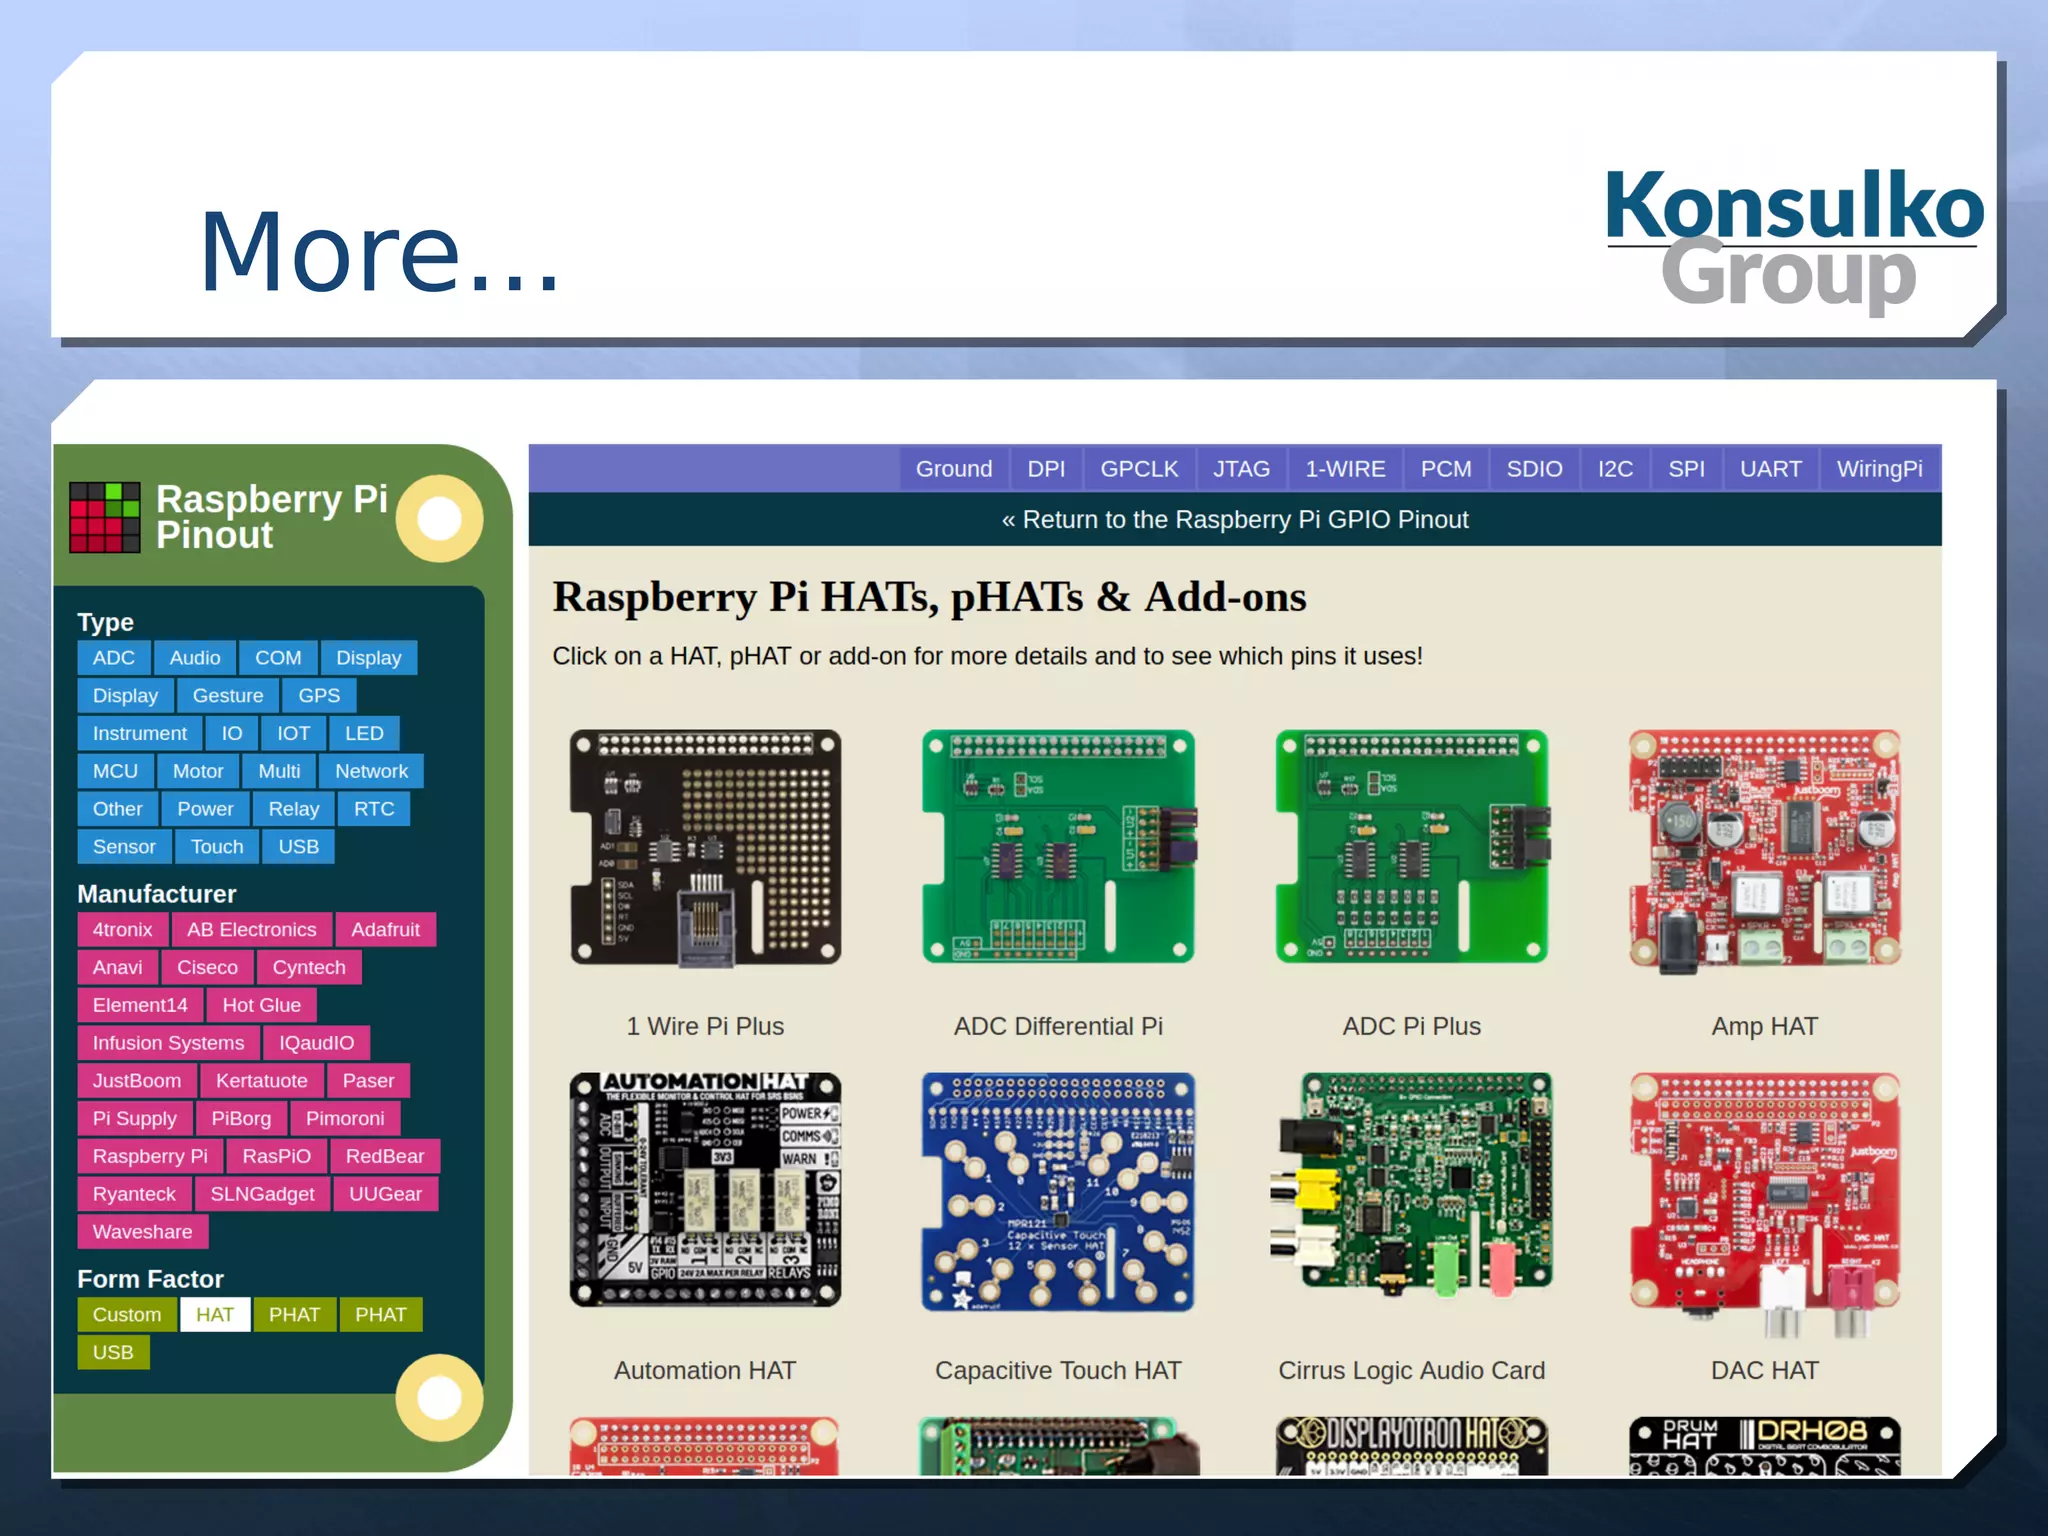Select the 1-WIRE tab

tap(1345, 469)
